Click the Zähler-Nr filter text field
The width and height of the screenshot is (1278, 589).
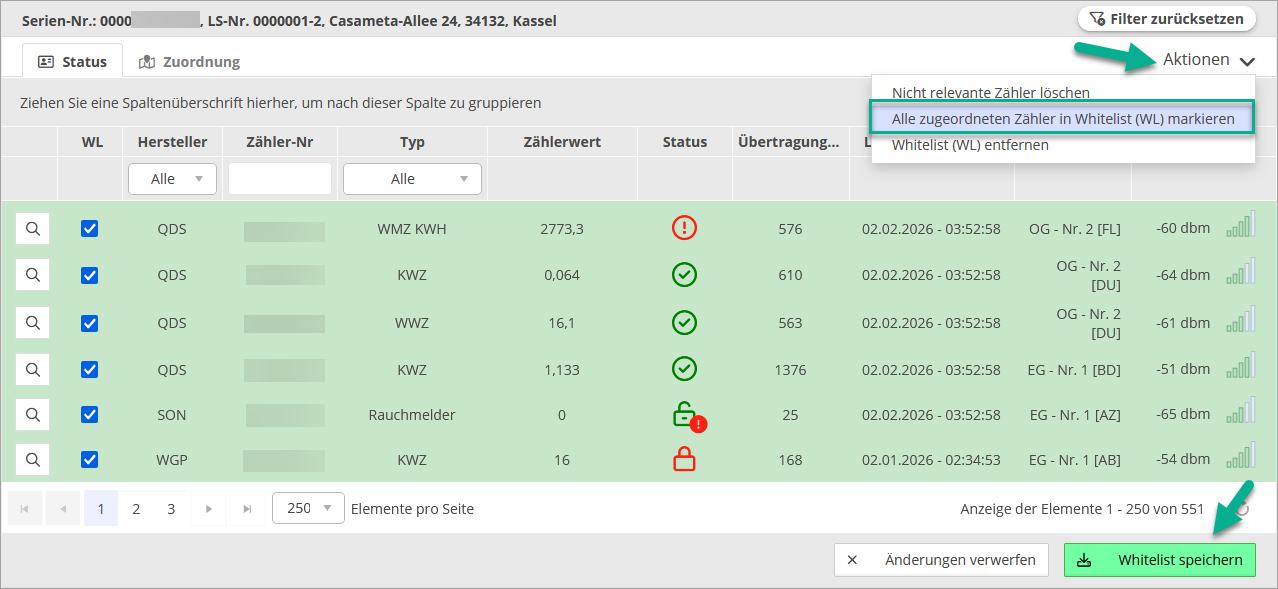(279, 179)
